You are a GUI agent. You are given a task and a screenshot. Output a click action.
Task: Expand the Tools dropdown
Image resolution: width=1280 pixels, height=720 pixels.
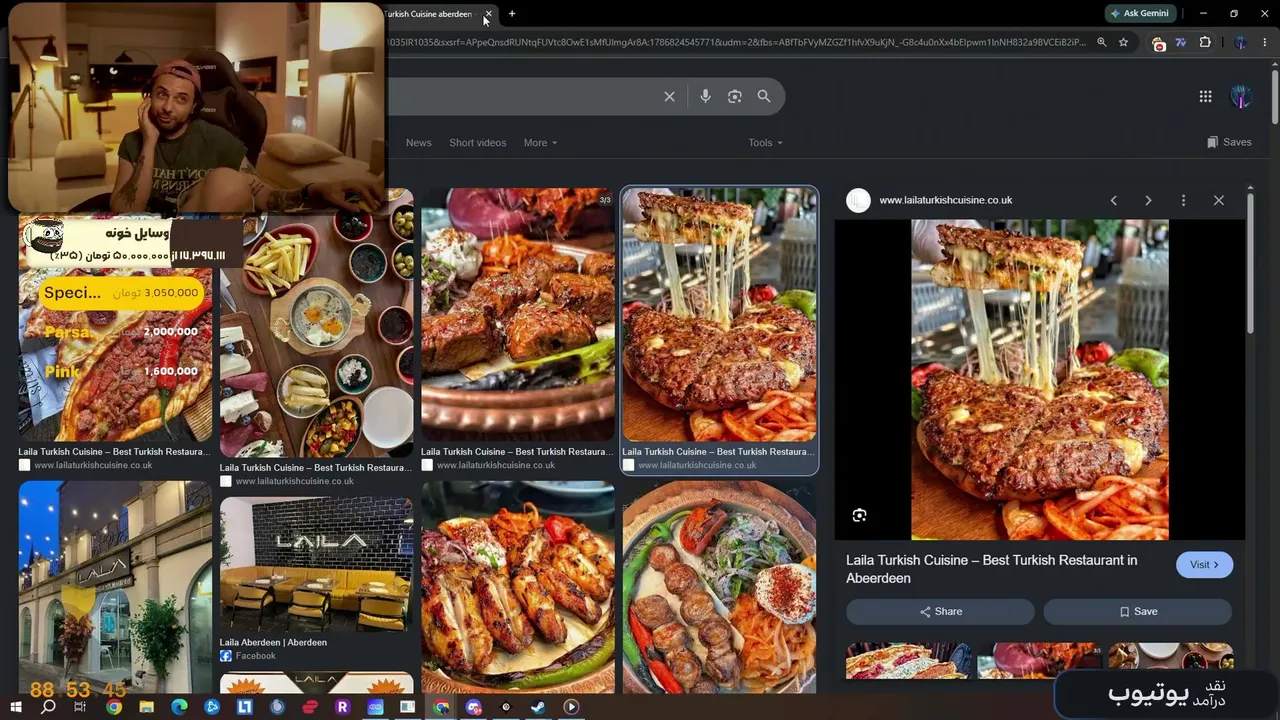tap(765, 143)
